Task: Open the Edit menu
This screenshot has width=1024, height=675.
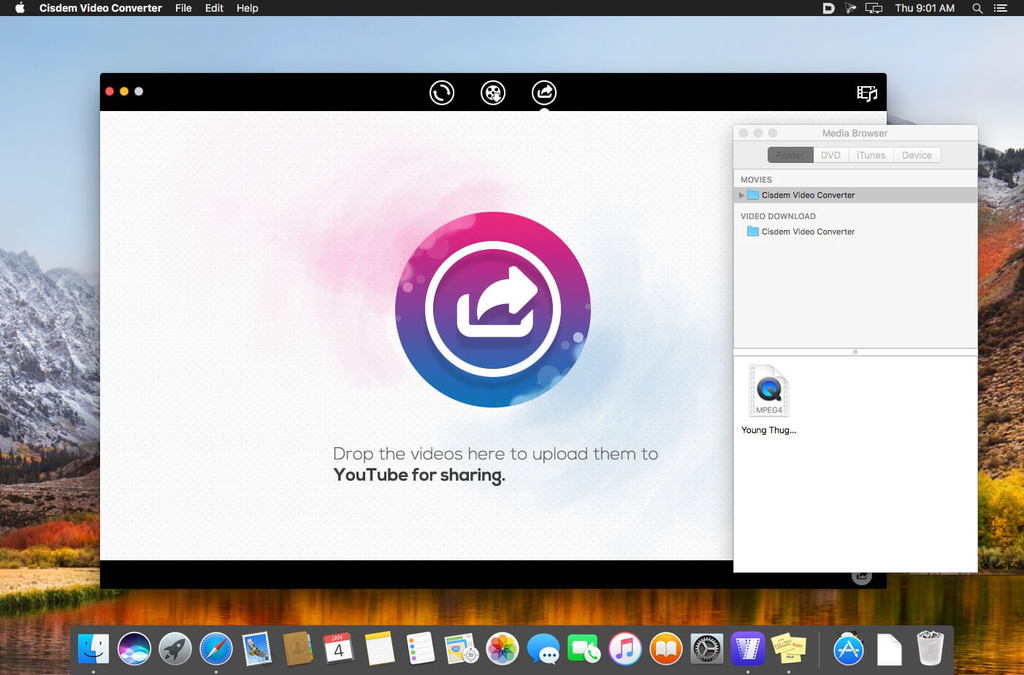Action: click(214, 8)
